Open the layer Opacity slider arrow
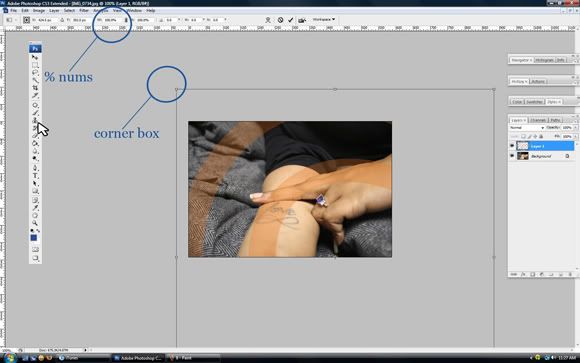Image resolution: width=580 pixels, height=363 pixels. pos(576,128)
